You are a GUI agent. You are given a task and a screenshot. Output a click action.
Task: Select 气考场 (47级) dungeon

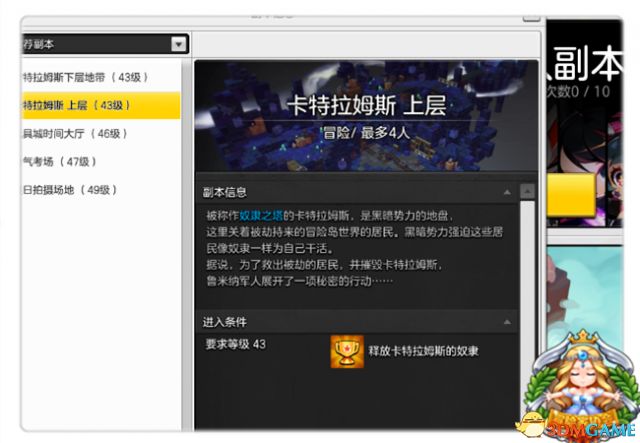pos(60,161)
